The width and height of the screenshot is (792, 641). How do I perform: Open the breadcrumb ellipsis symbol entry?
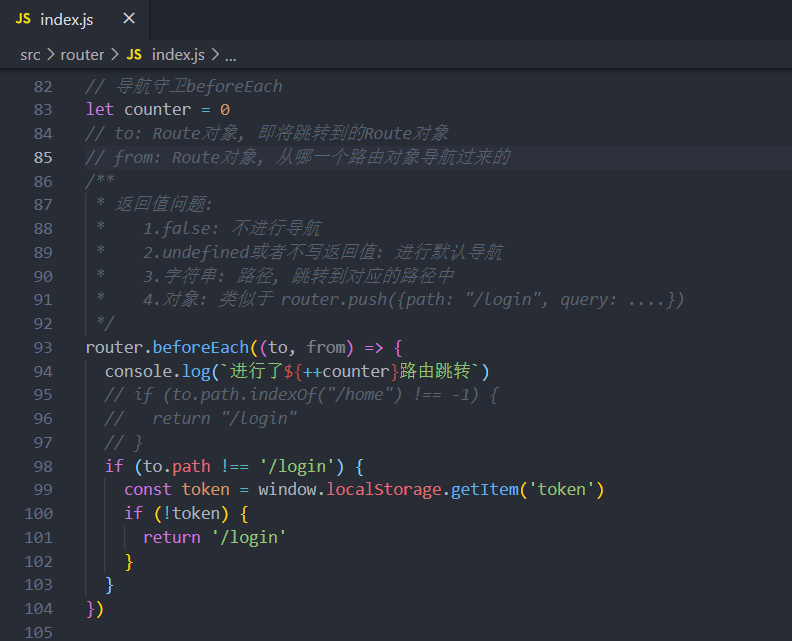(231, 56)
